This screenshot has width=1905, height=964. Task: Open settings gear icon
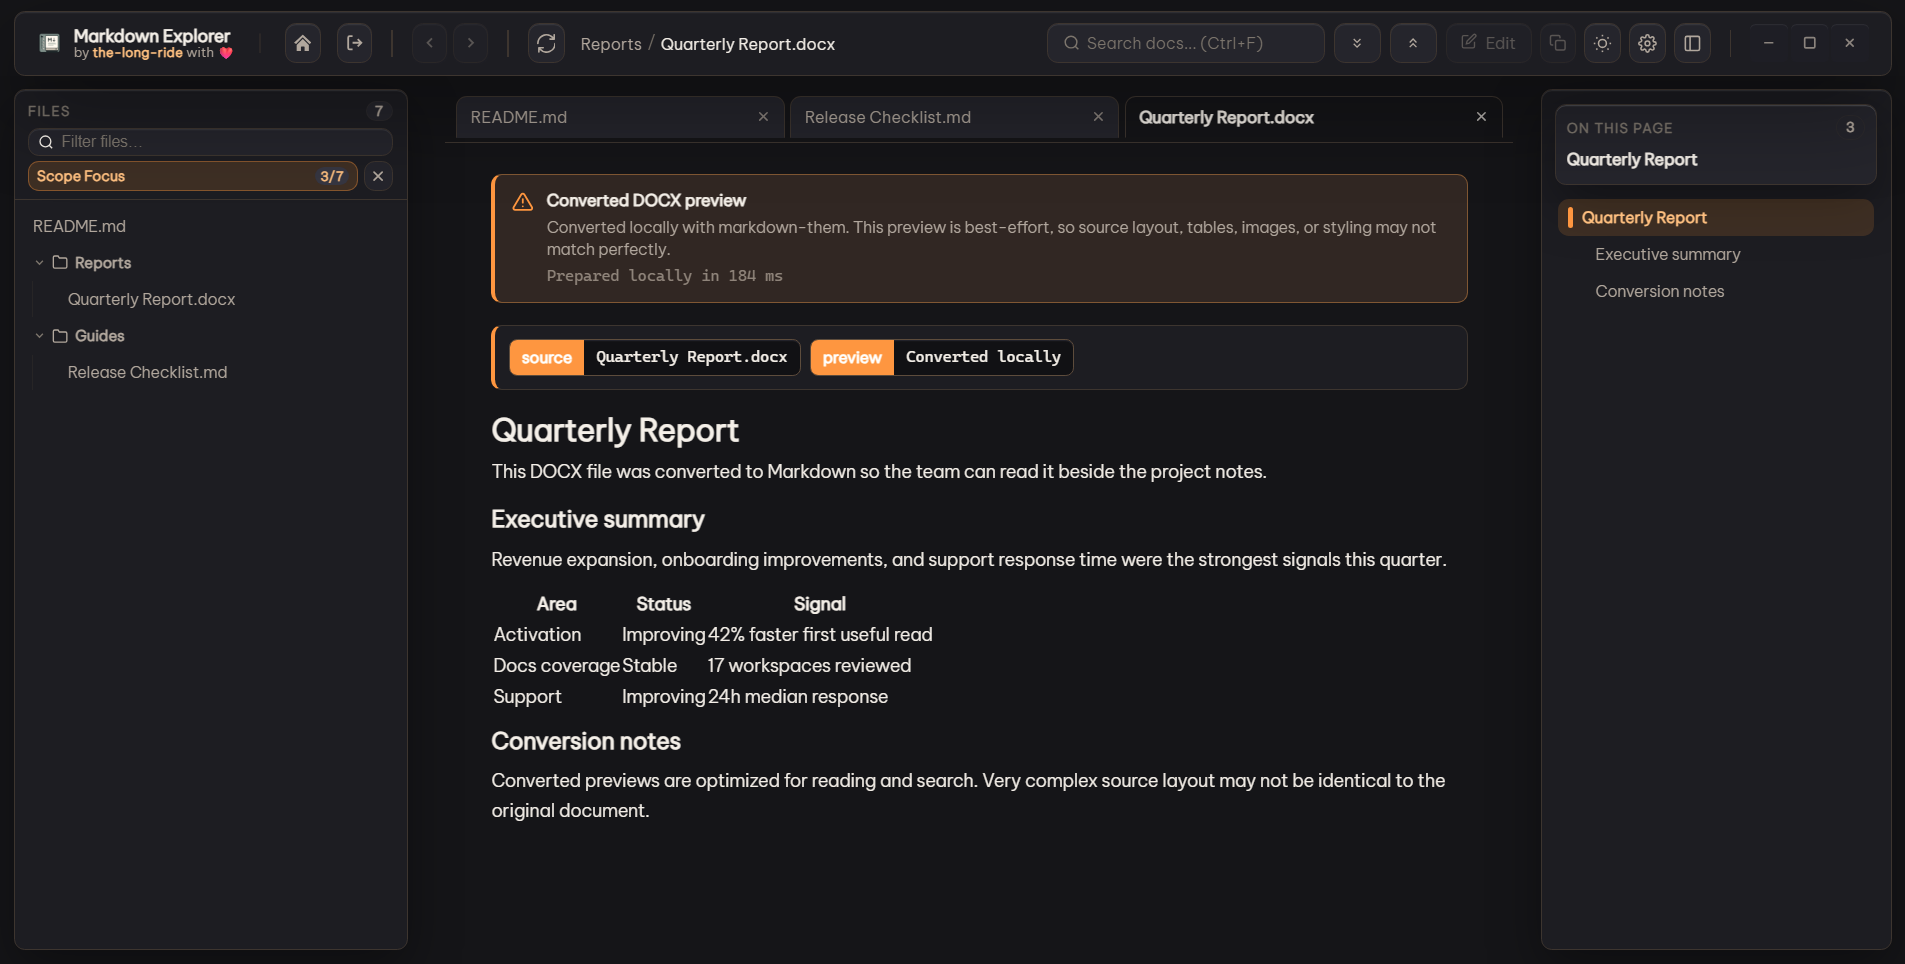(1647, 43)
